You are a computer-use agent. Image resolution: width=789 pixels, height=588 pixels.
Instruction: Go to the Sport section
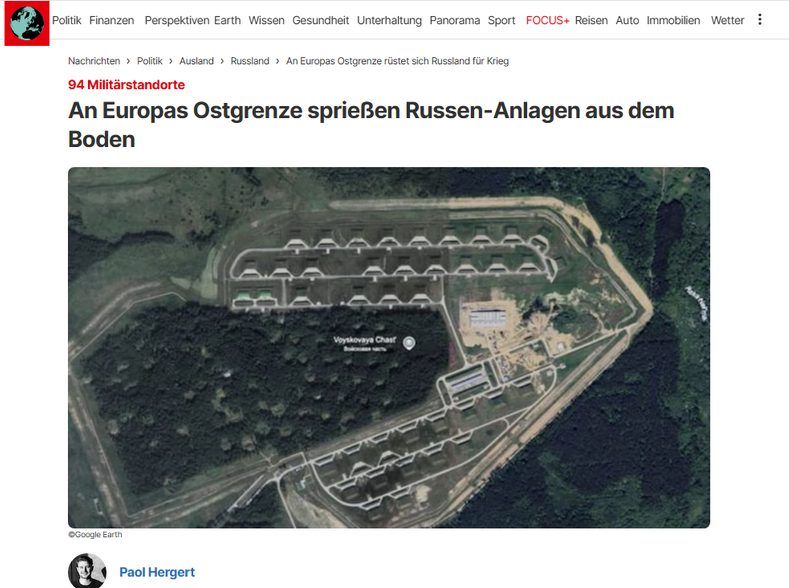point(502,20)
